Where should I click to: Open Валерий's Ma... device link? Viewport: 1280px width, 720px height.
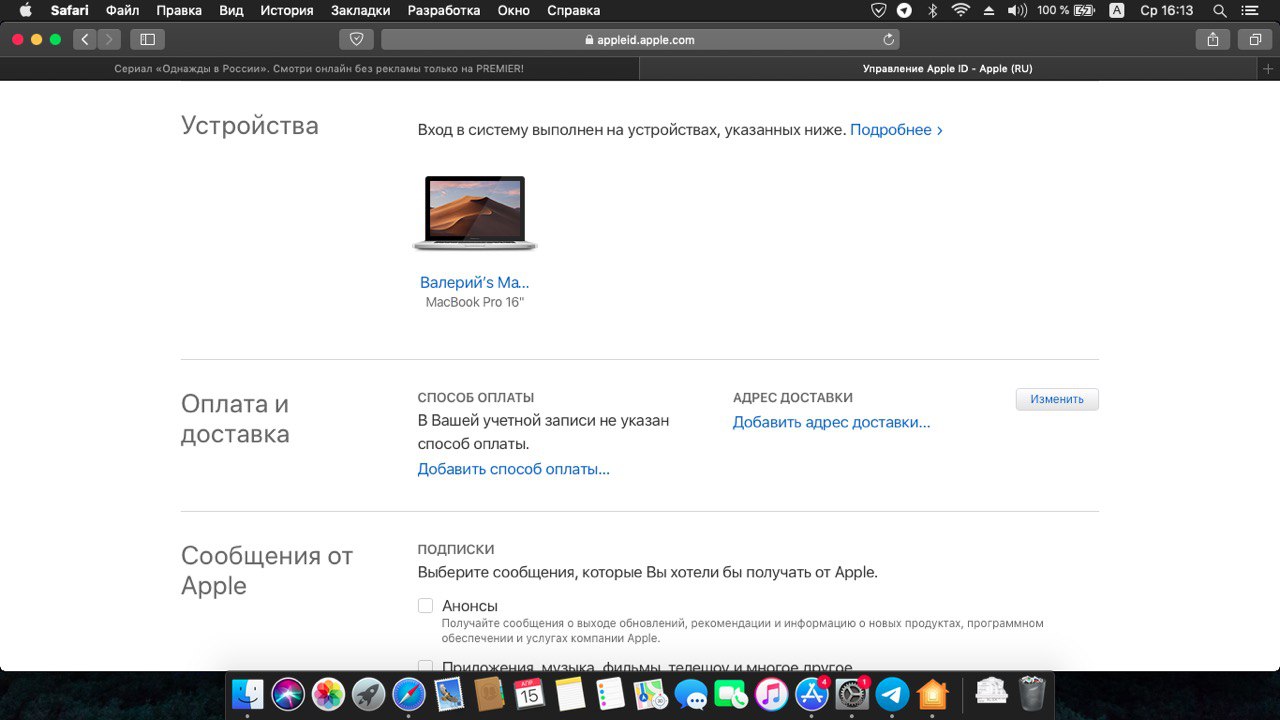click(474, 283)
